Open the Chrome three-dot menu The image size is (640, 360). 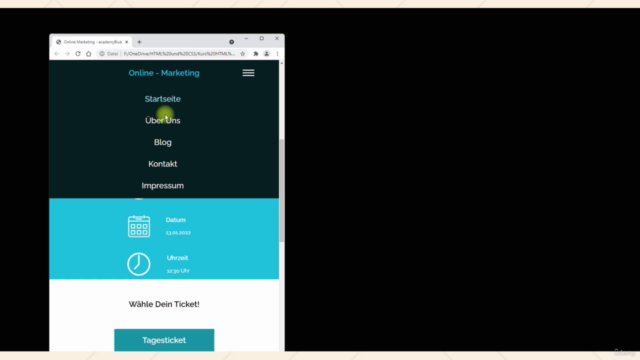tap(278, 54)
